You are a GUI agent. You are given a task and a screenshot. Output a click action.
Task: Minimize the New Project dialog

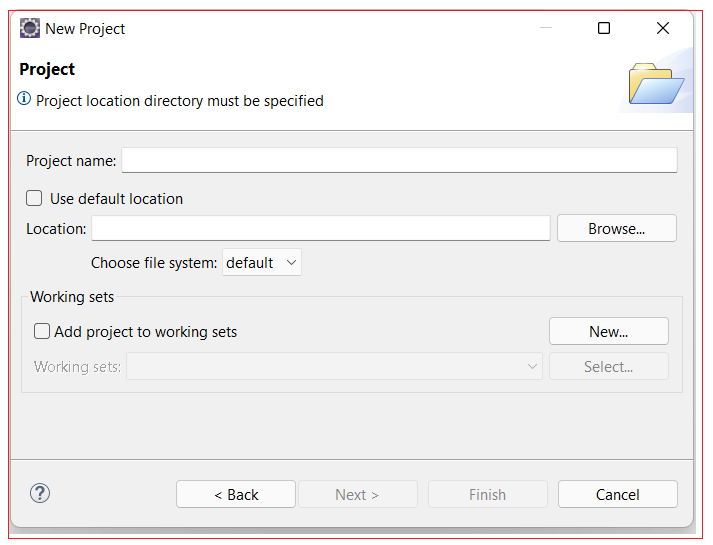click(546, 28)
